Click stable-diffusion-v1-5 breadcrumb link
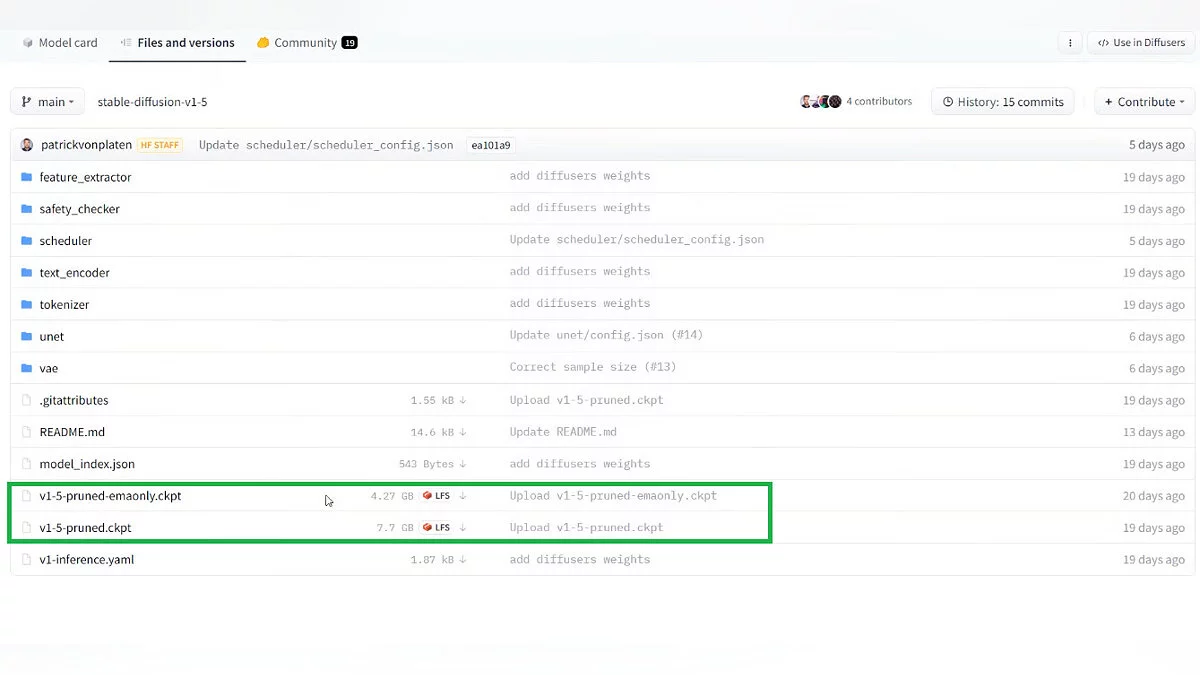Screen dimensions: 1200x675 pos(152,102)
